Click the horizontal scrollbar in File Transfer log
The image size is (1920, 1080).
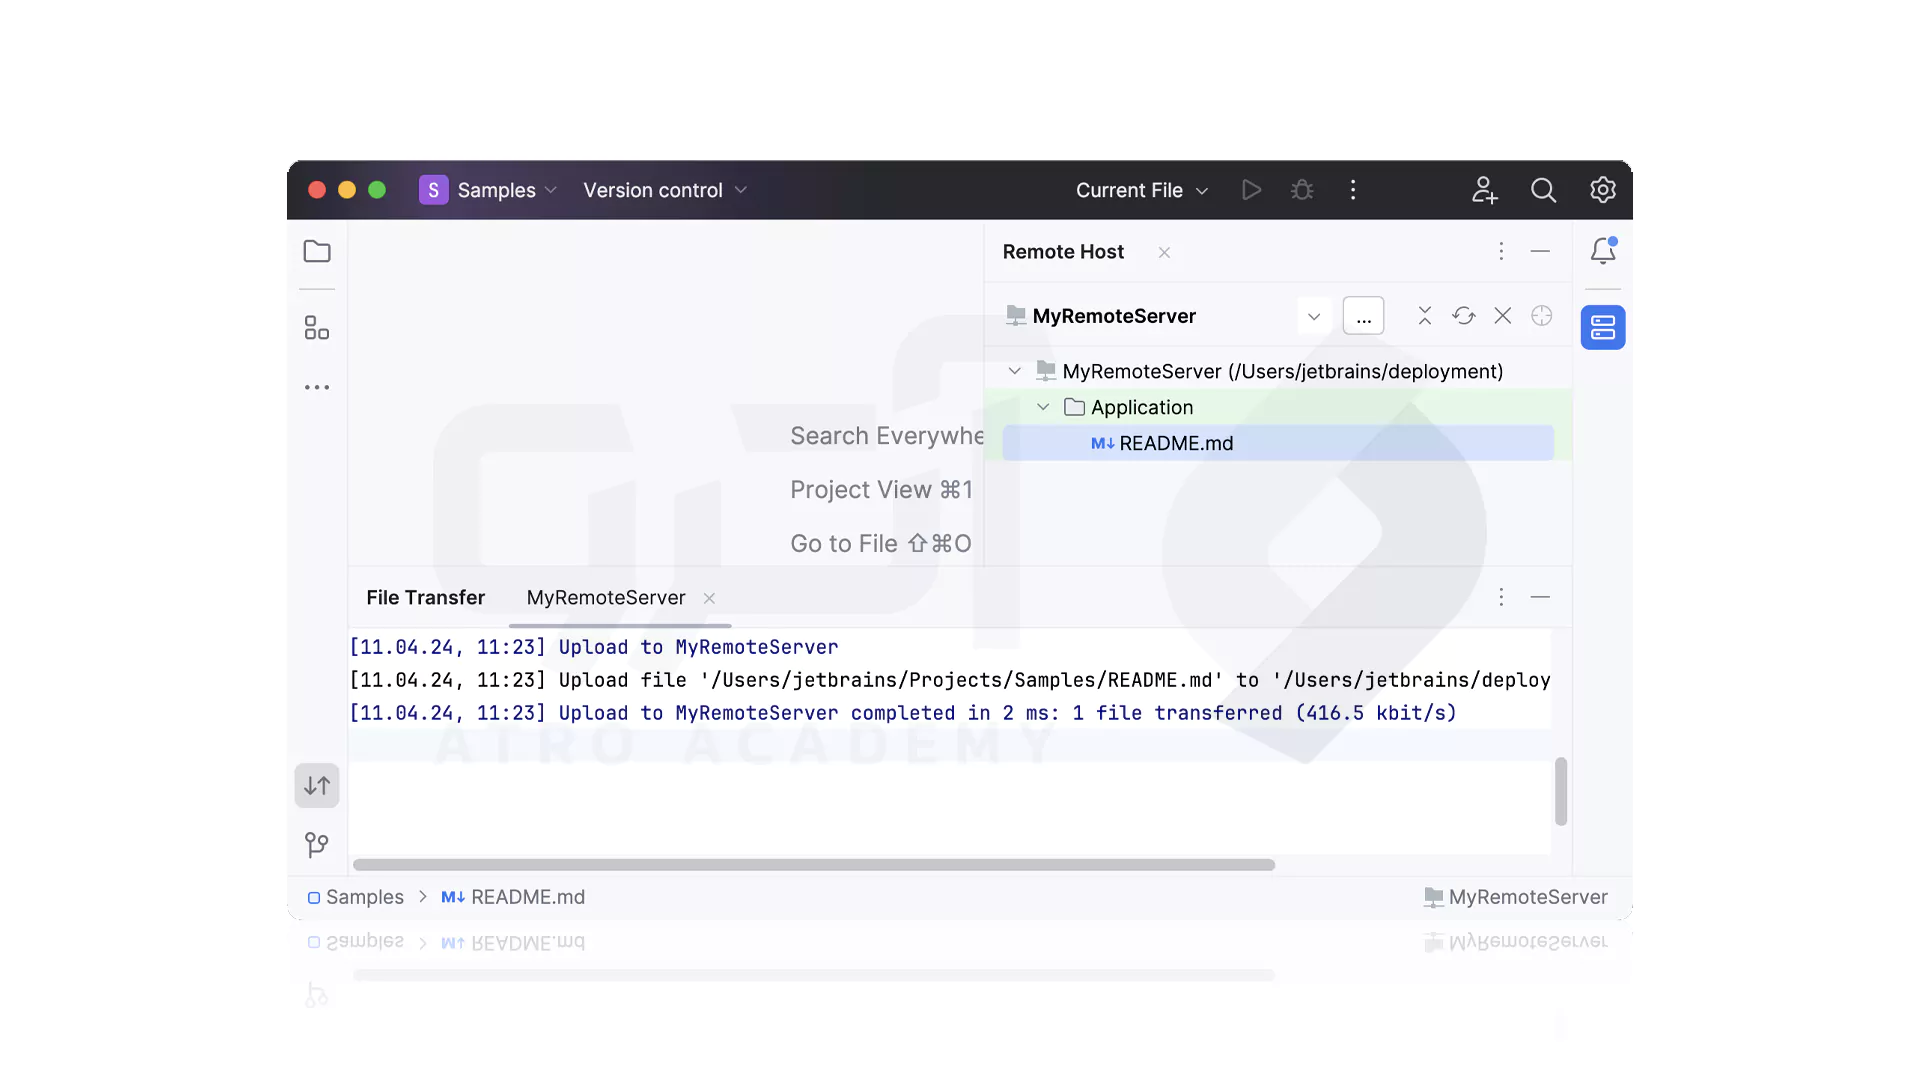click(814, 864)
